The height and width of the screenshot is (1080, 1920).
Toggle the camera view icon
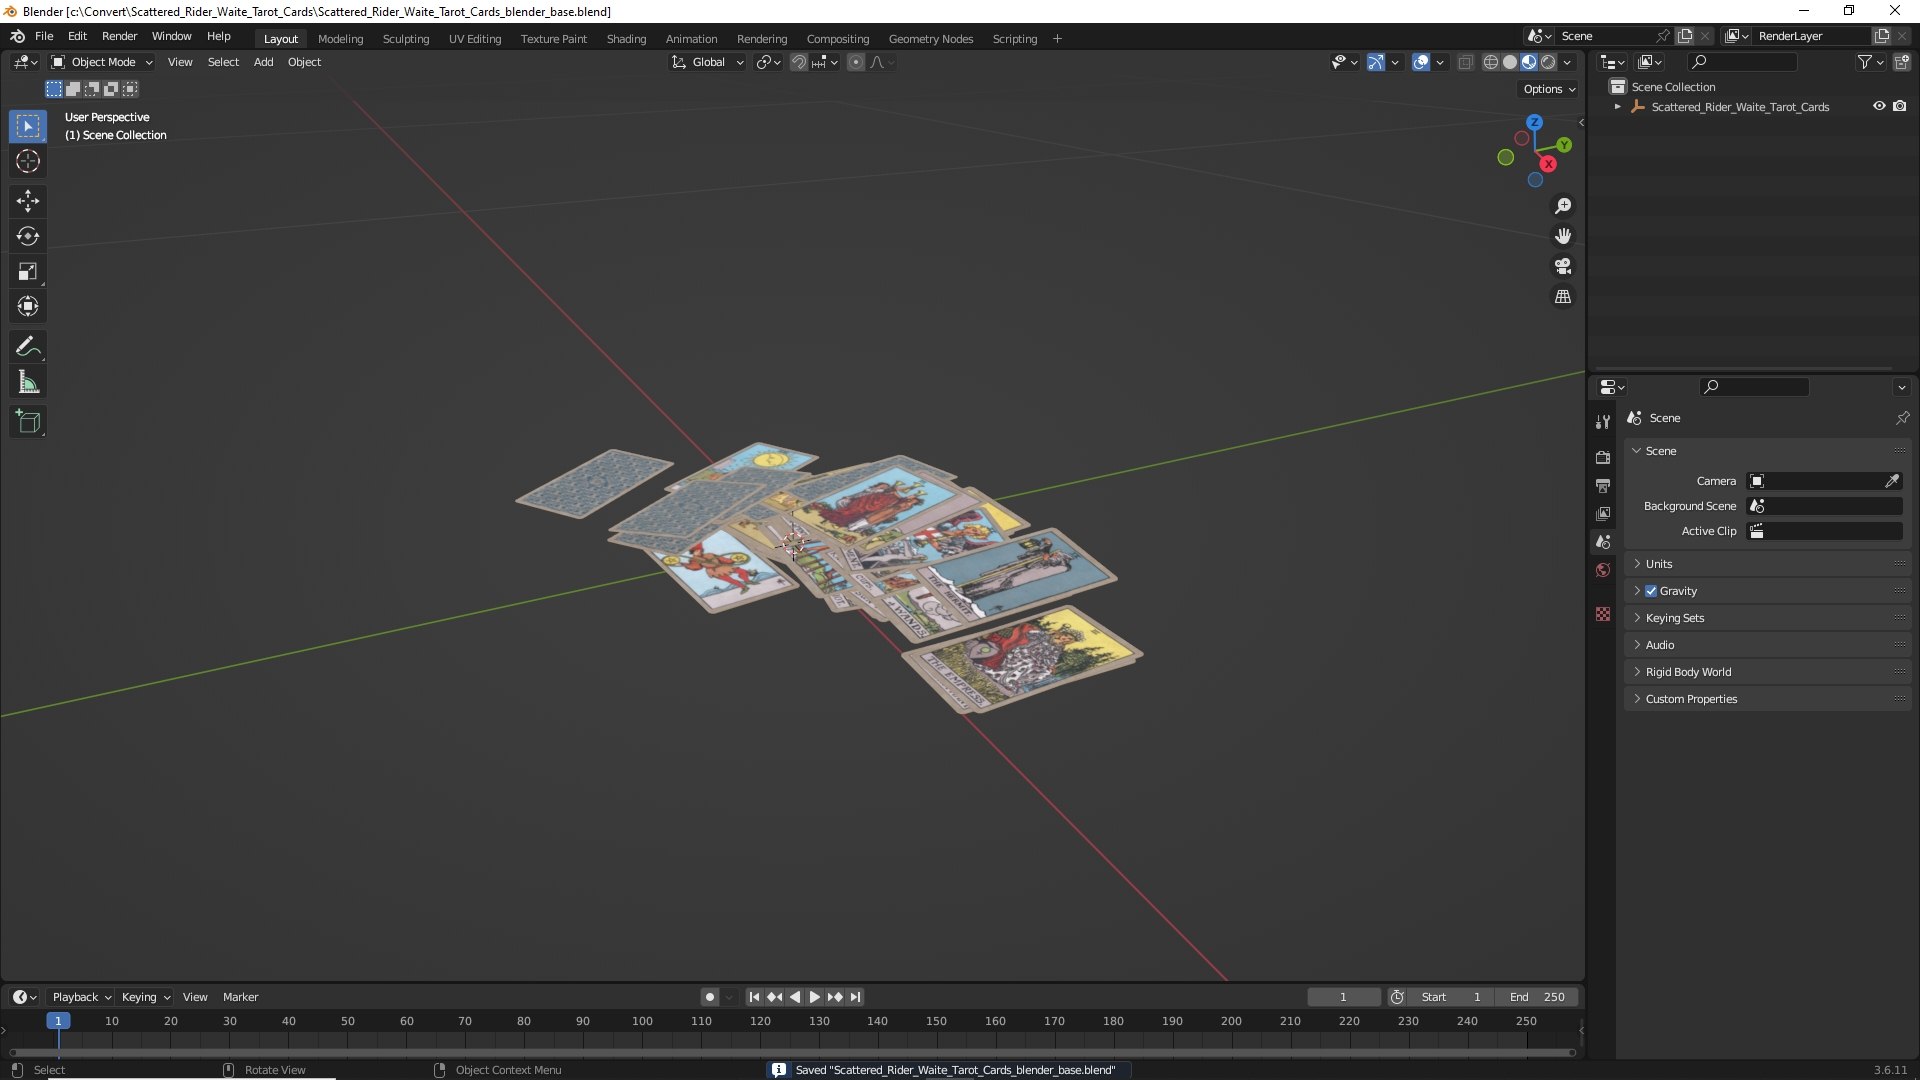coord(1563,266)
